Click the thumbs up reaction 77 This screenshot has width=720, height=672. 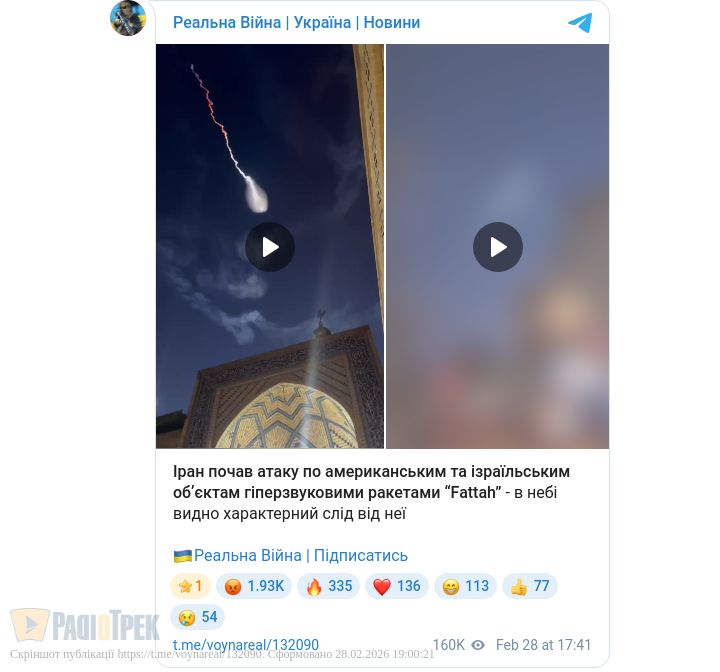tap(530, 586)
